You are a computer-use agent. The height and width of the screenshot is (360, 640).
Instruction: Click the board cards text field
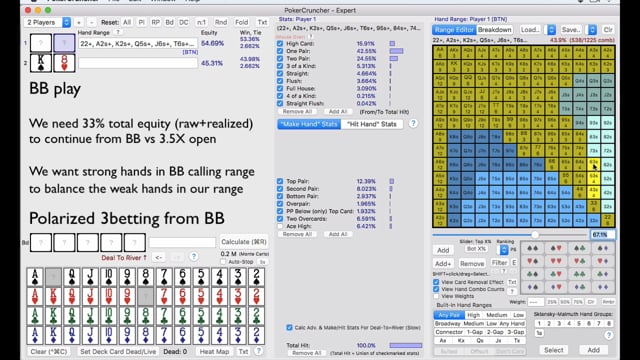coord(182,243)
